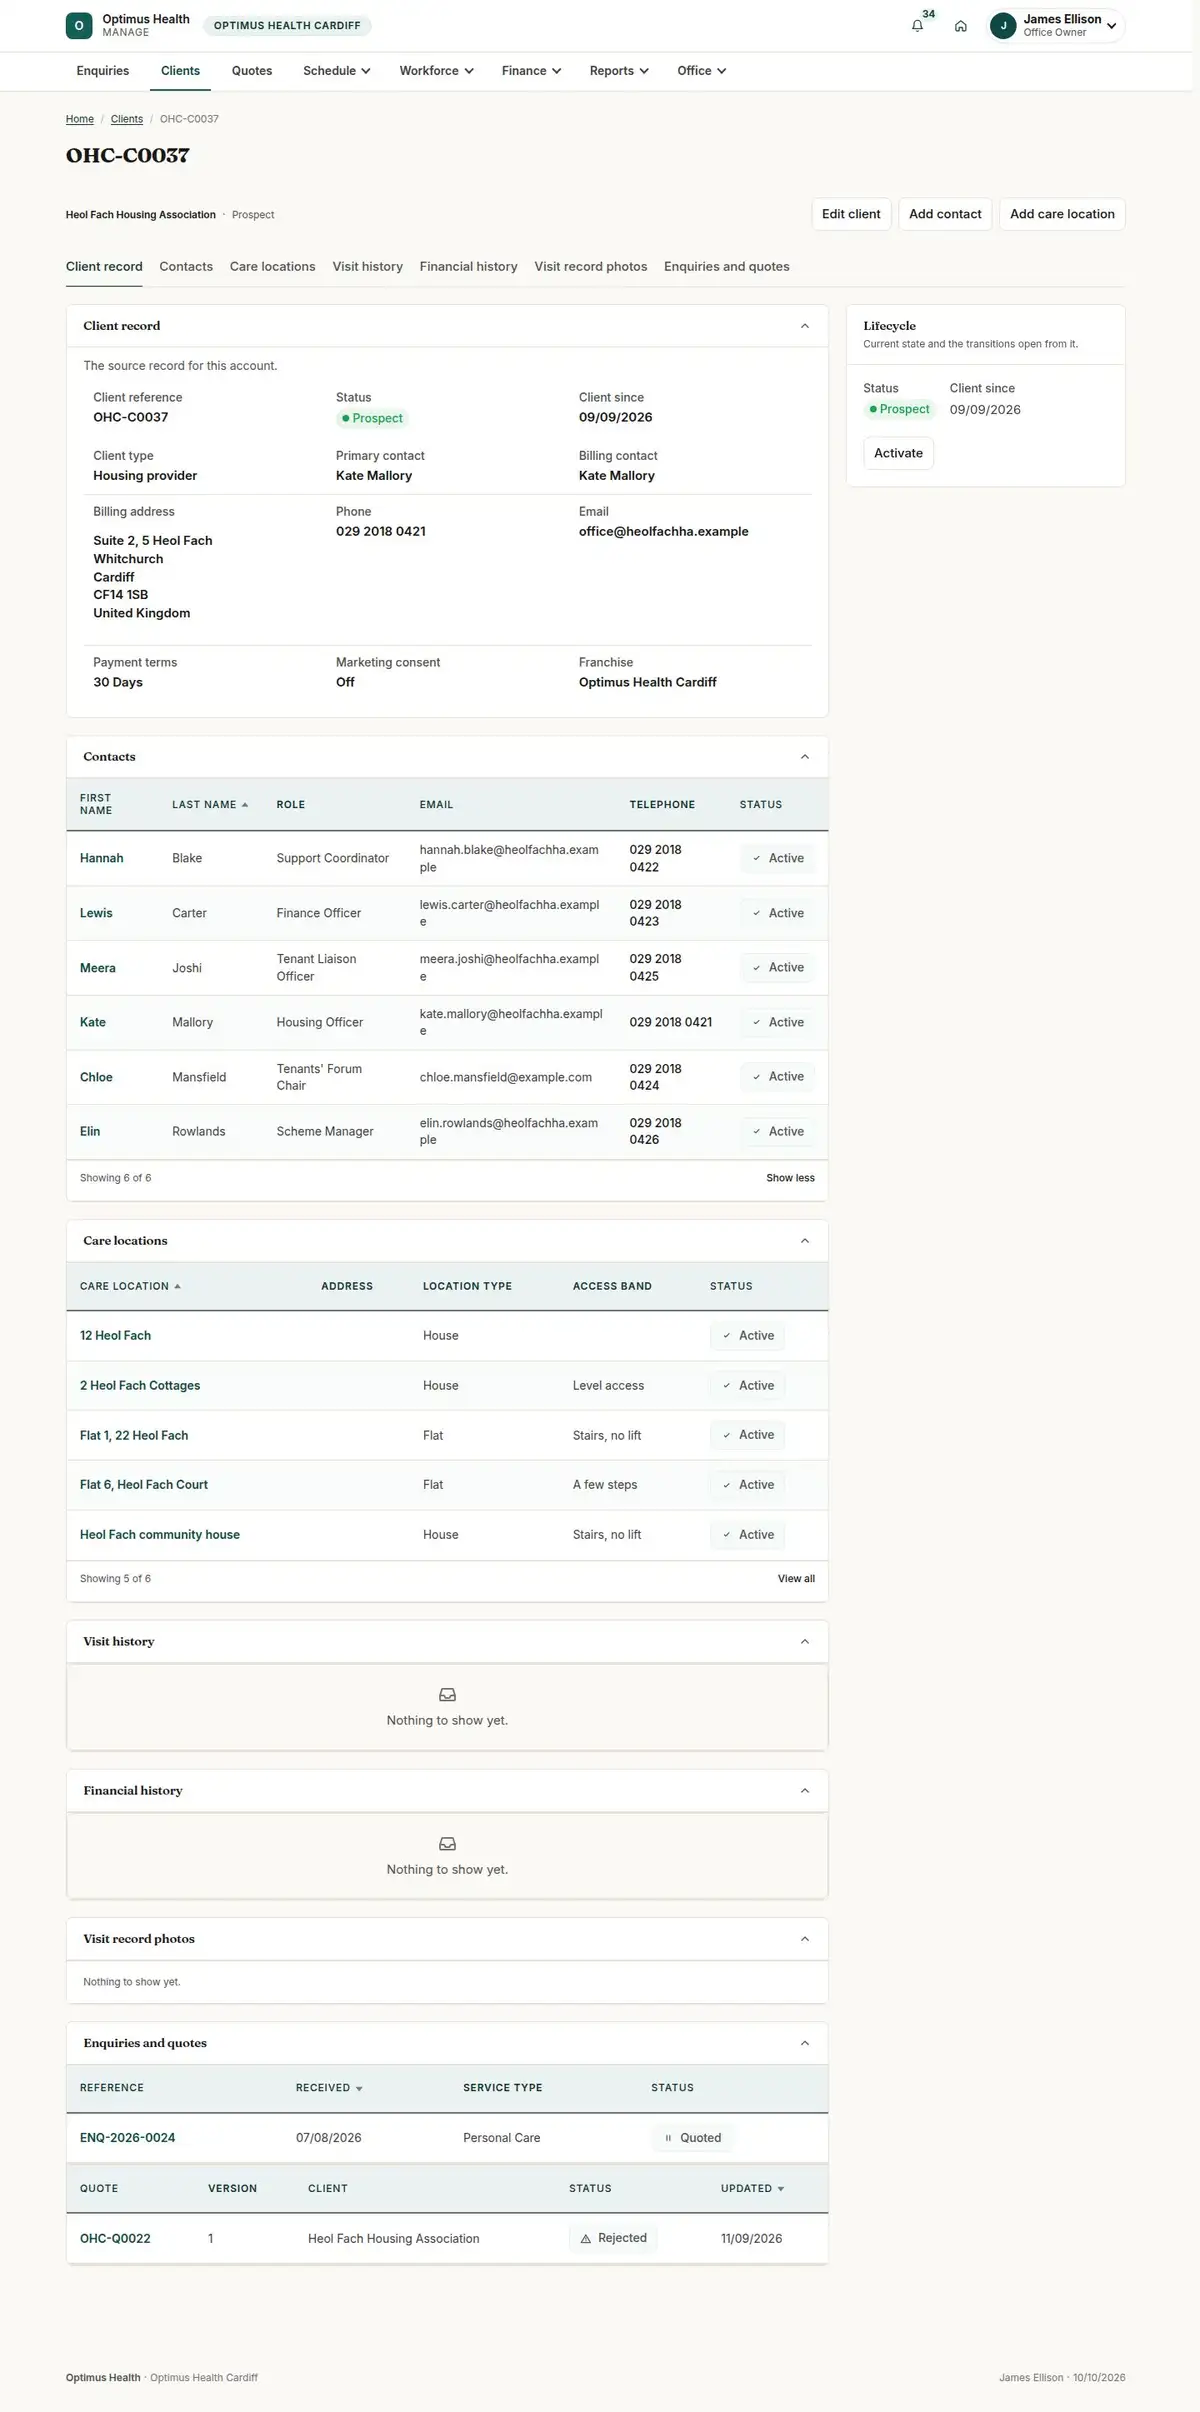This screenshot has width=1200, height=2412.
Task: Collapse the Care locations section chevron
Action: (x=805, y=1241)
